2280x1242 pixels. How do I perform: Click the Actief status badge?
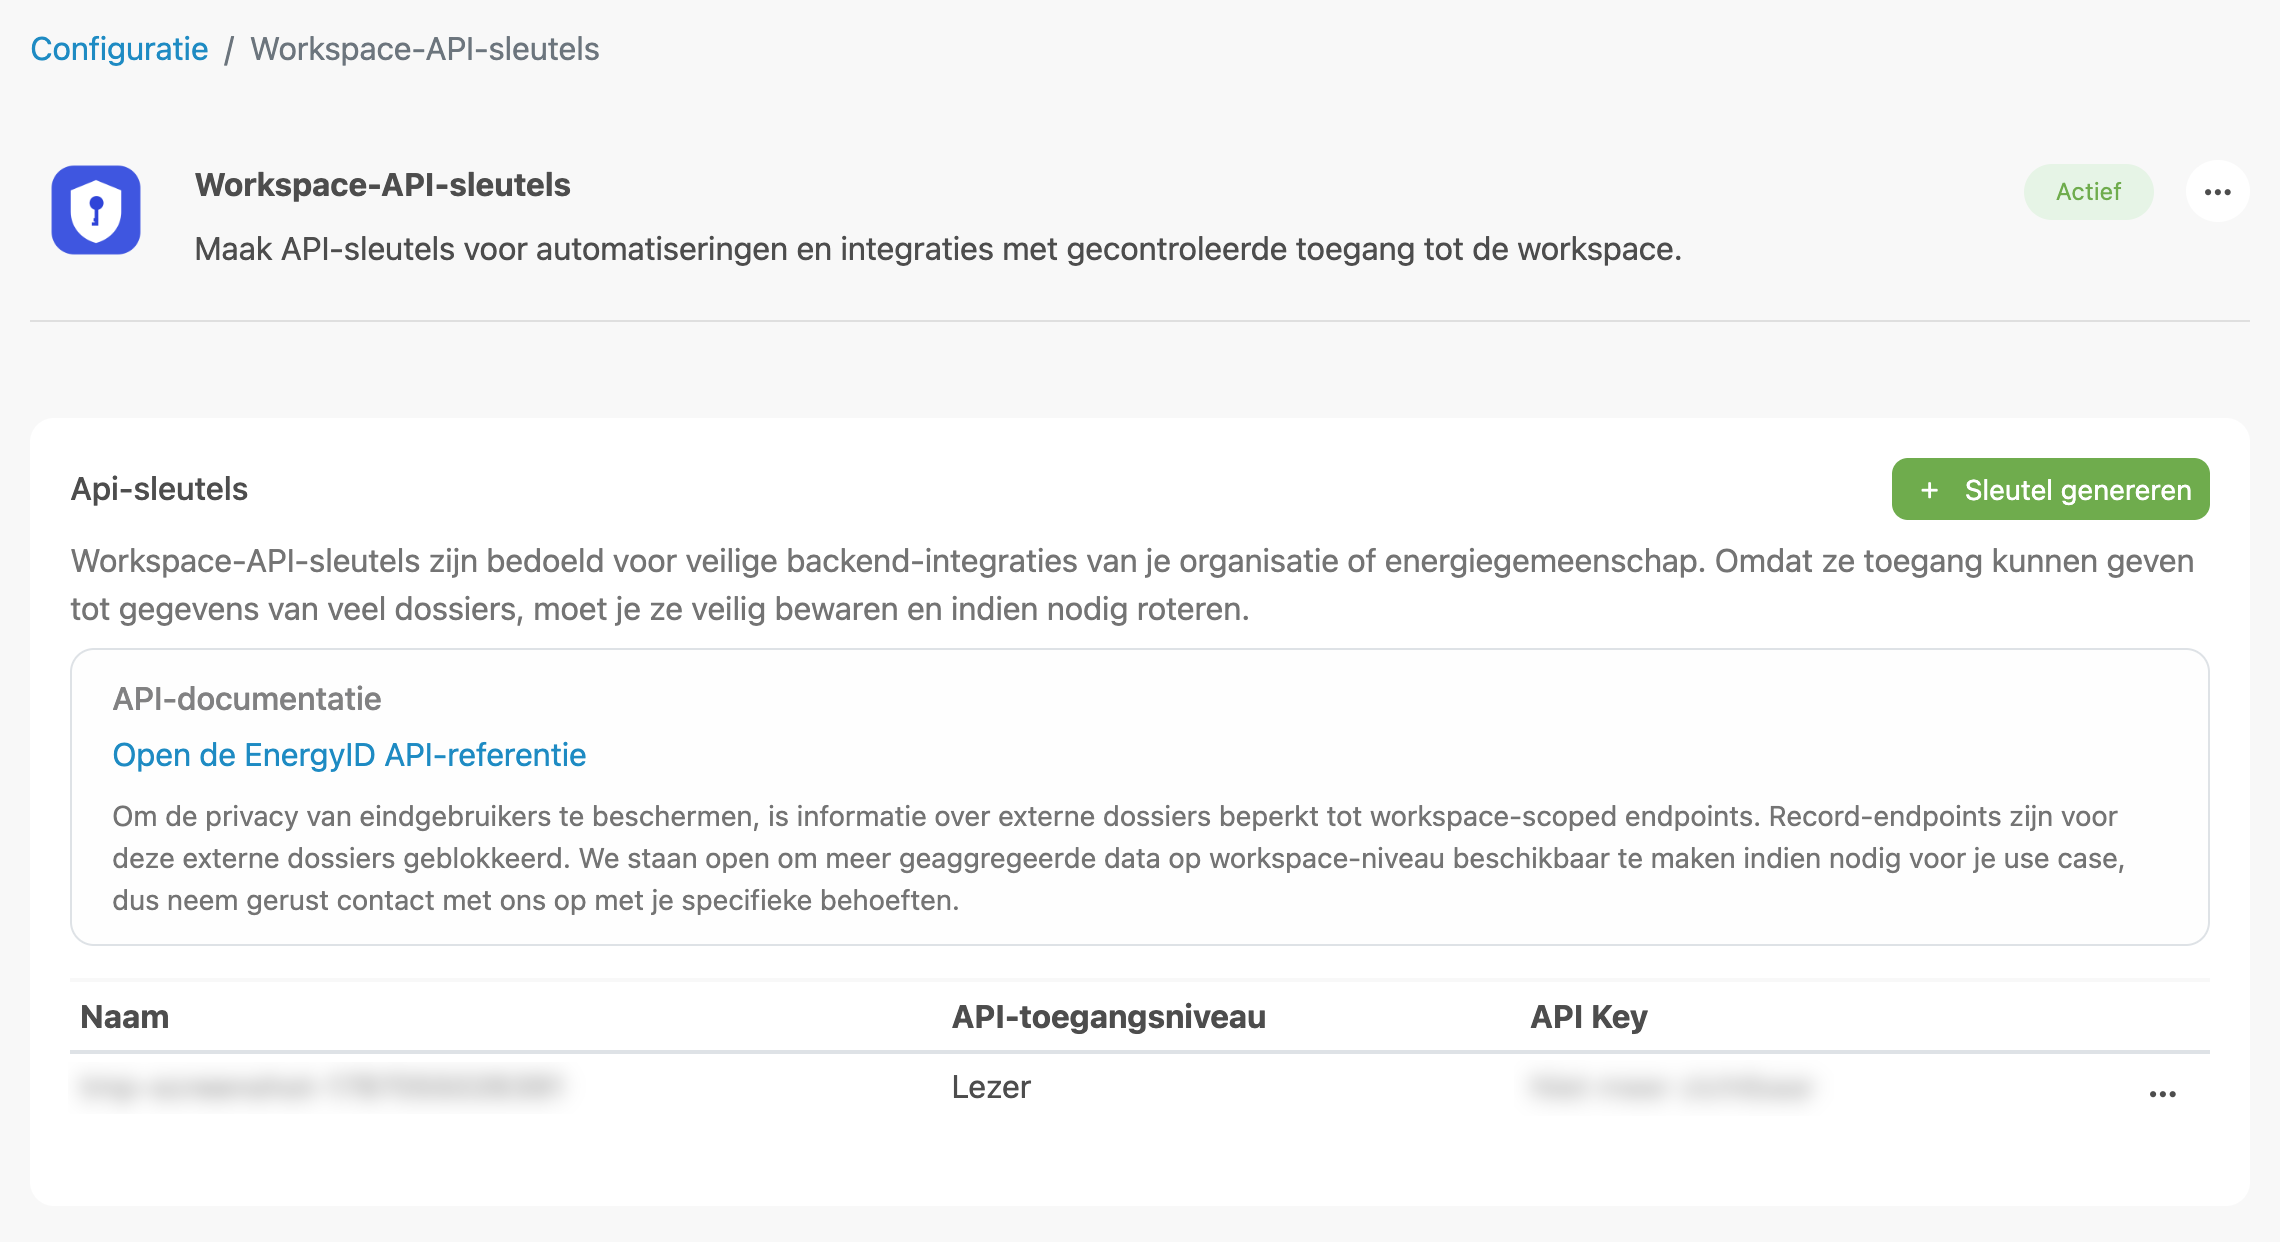point(2088,192)
